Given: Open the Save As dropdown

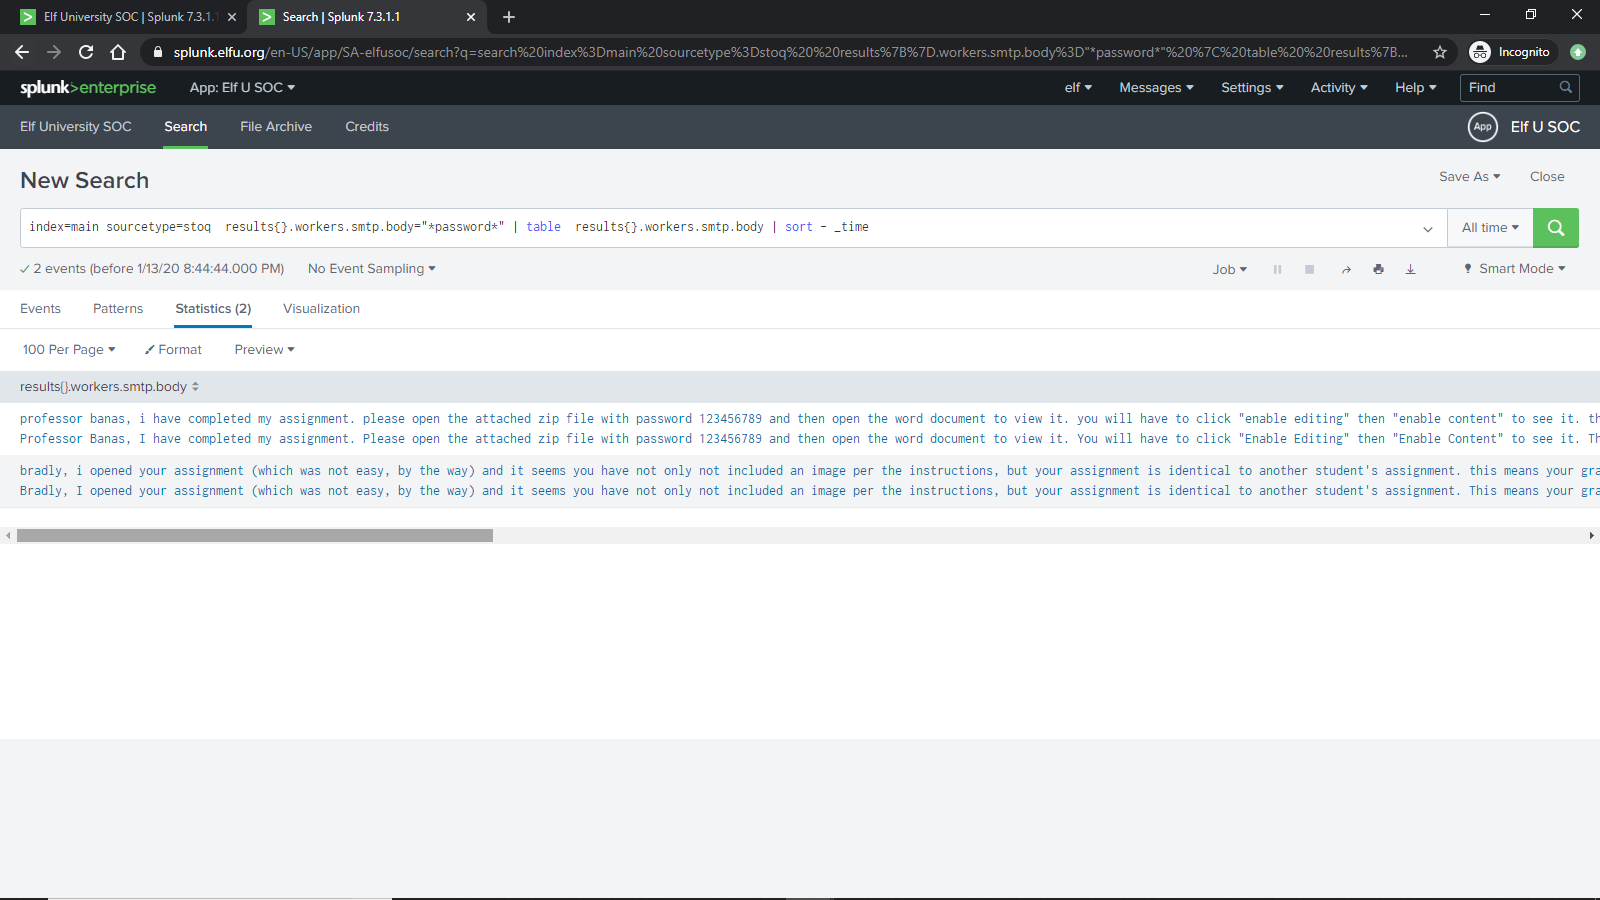Looking at the screenshot, I should tap(1469, 177).
